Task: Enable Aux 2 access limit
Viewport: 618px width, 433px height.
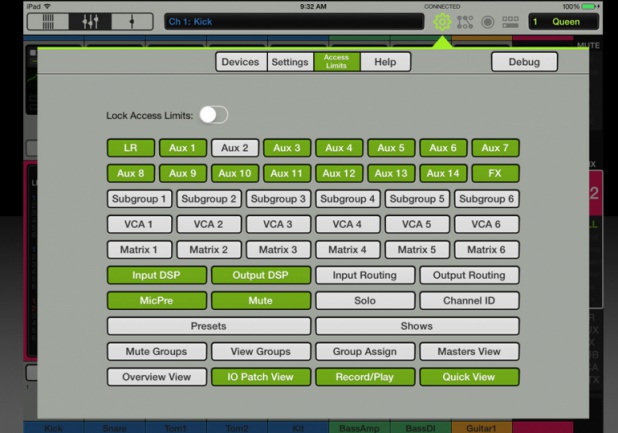Action: pos(235,148)
